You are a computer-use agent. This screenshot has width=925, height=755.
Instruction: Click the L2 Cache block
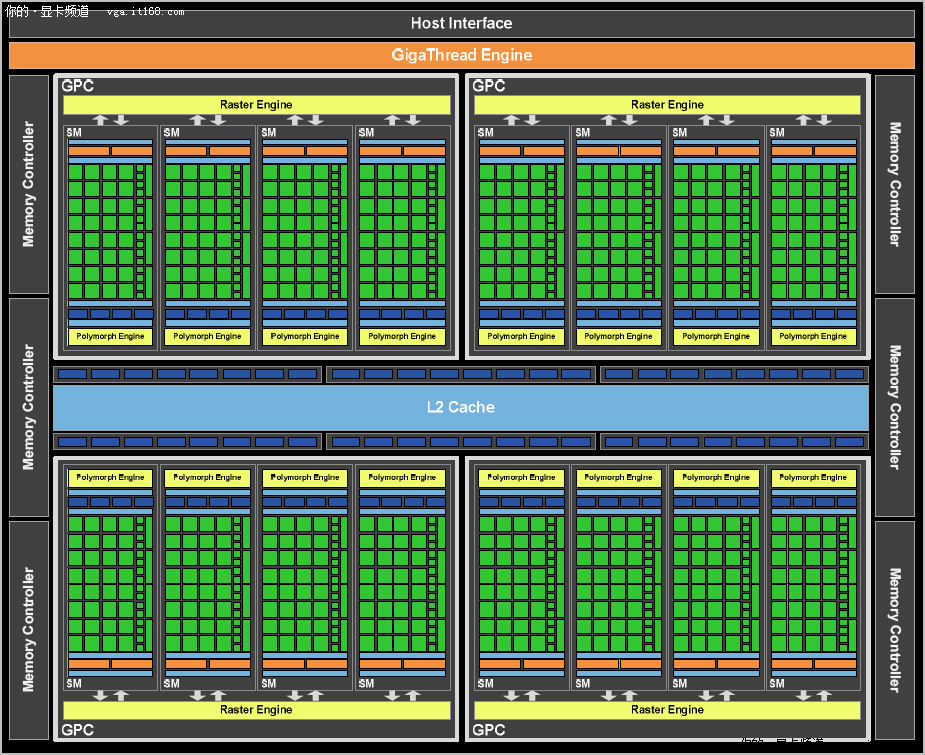[x=461, y=407]
